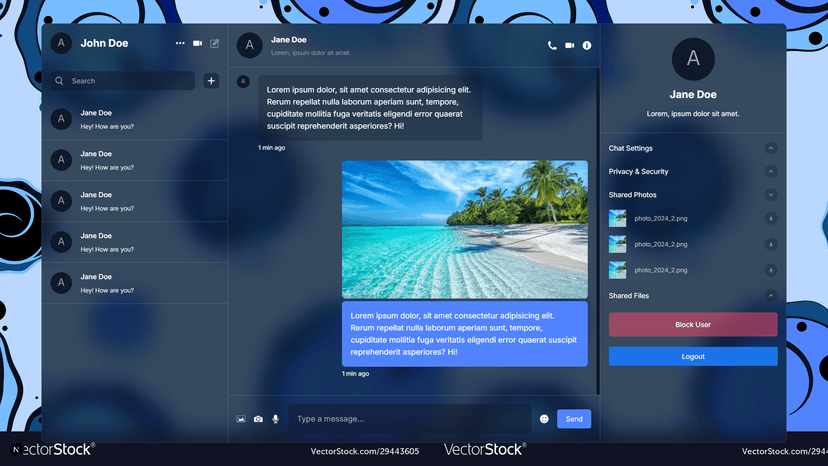Click the small avatar beside received message
Viewport: 828px width, 466px height.
click(x=243, y=81)
